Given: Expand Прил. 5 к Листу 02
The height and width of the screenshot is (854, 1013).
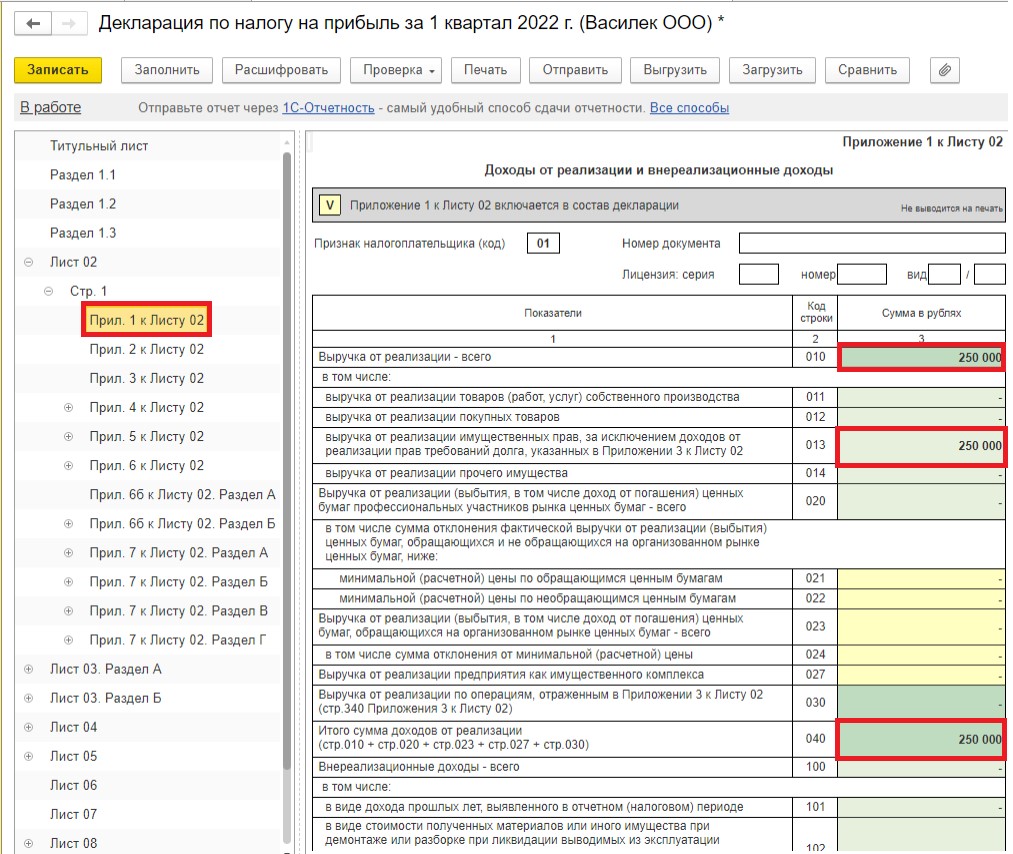Looking at the screenshot, I should pos(68,437).
